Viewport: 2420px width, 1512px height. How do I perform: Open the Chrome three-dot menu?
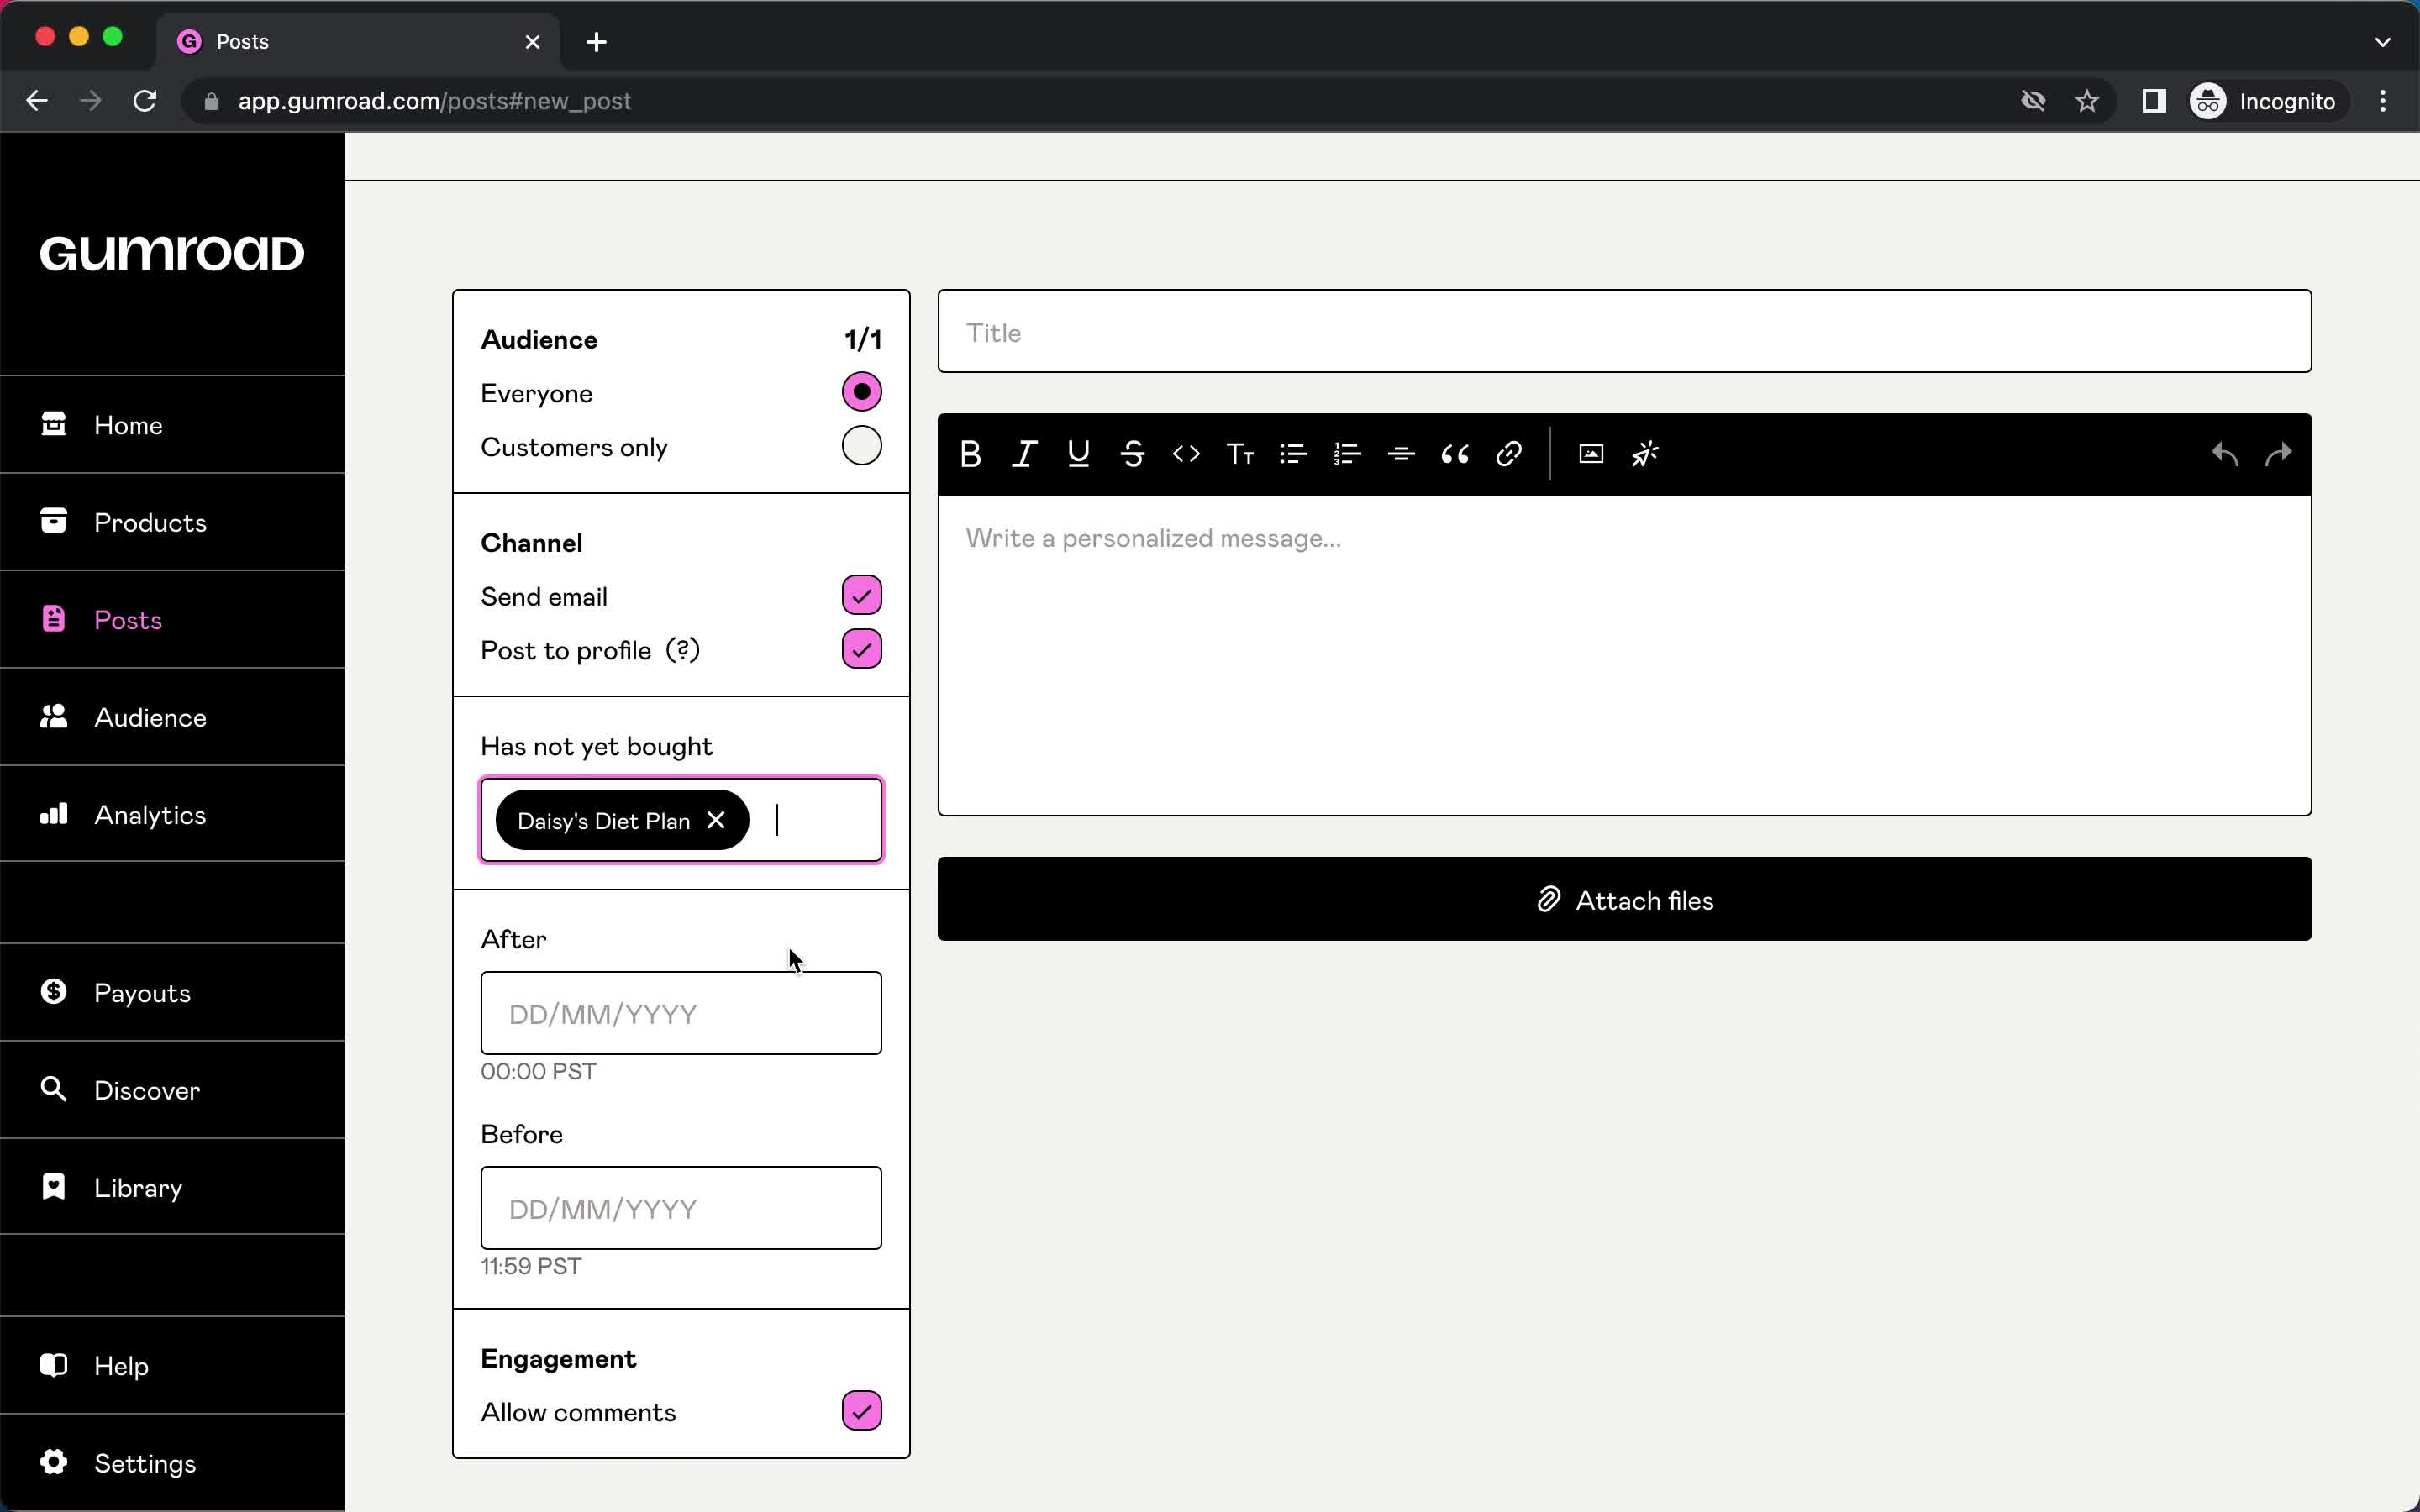pos(2383,101)
